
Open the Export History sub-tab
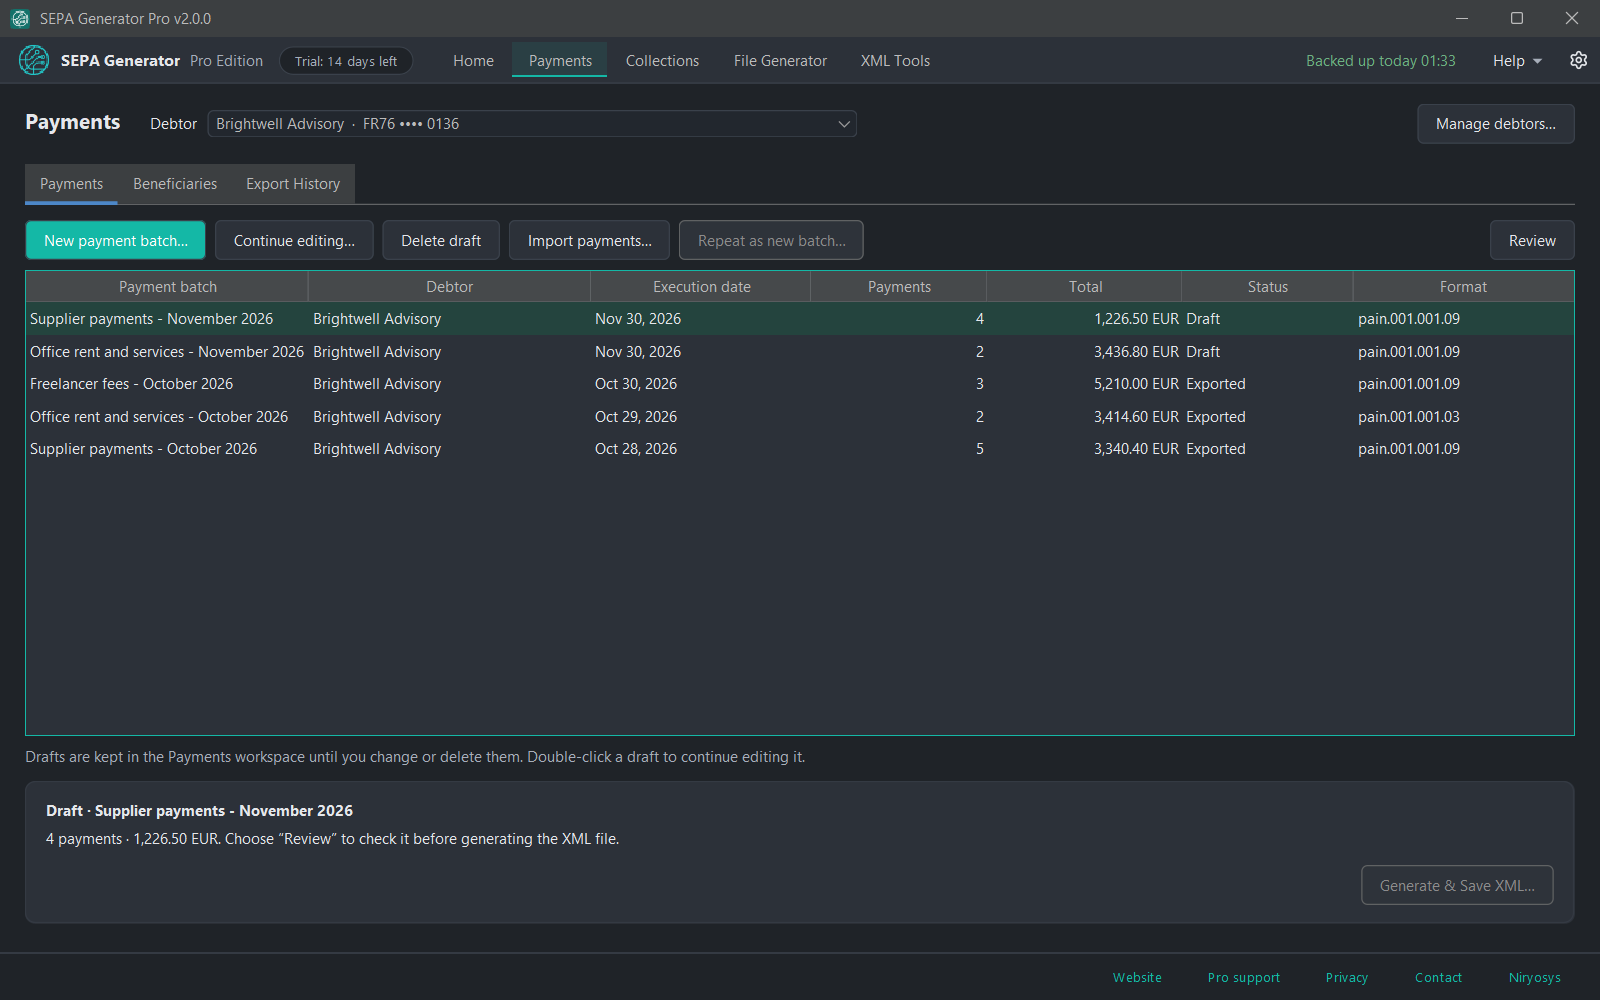pos(293,184)
